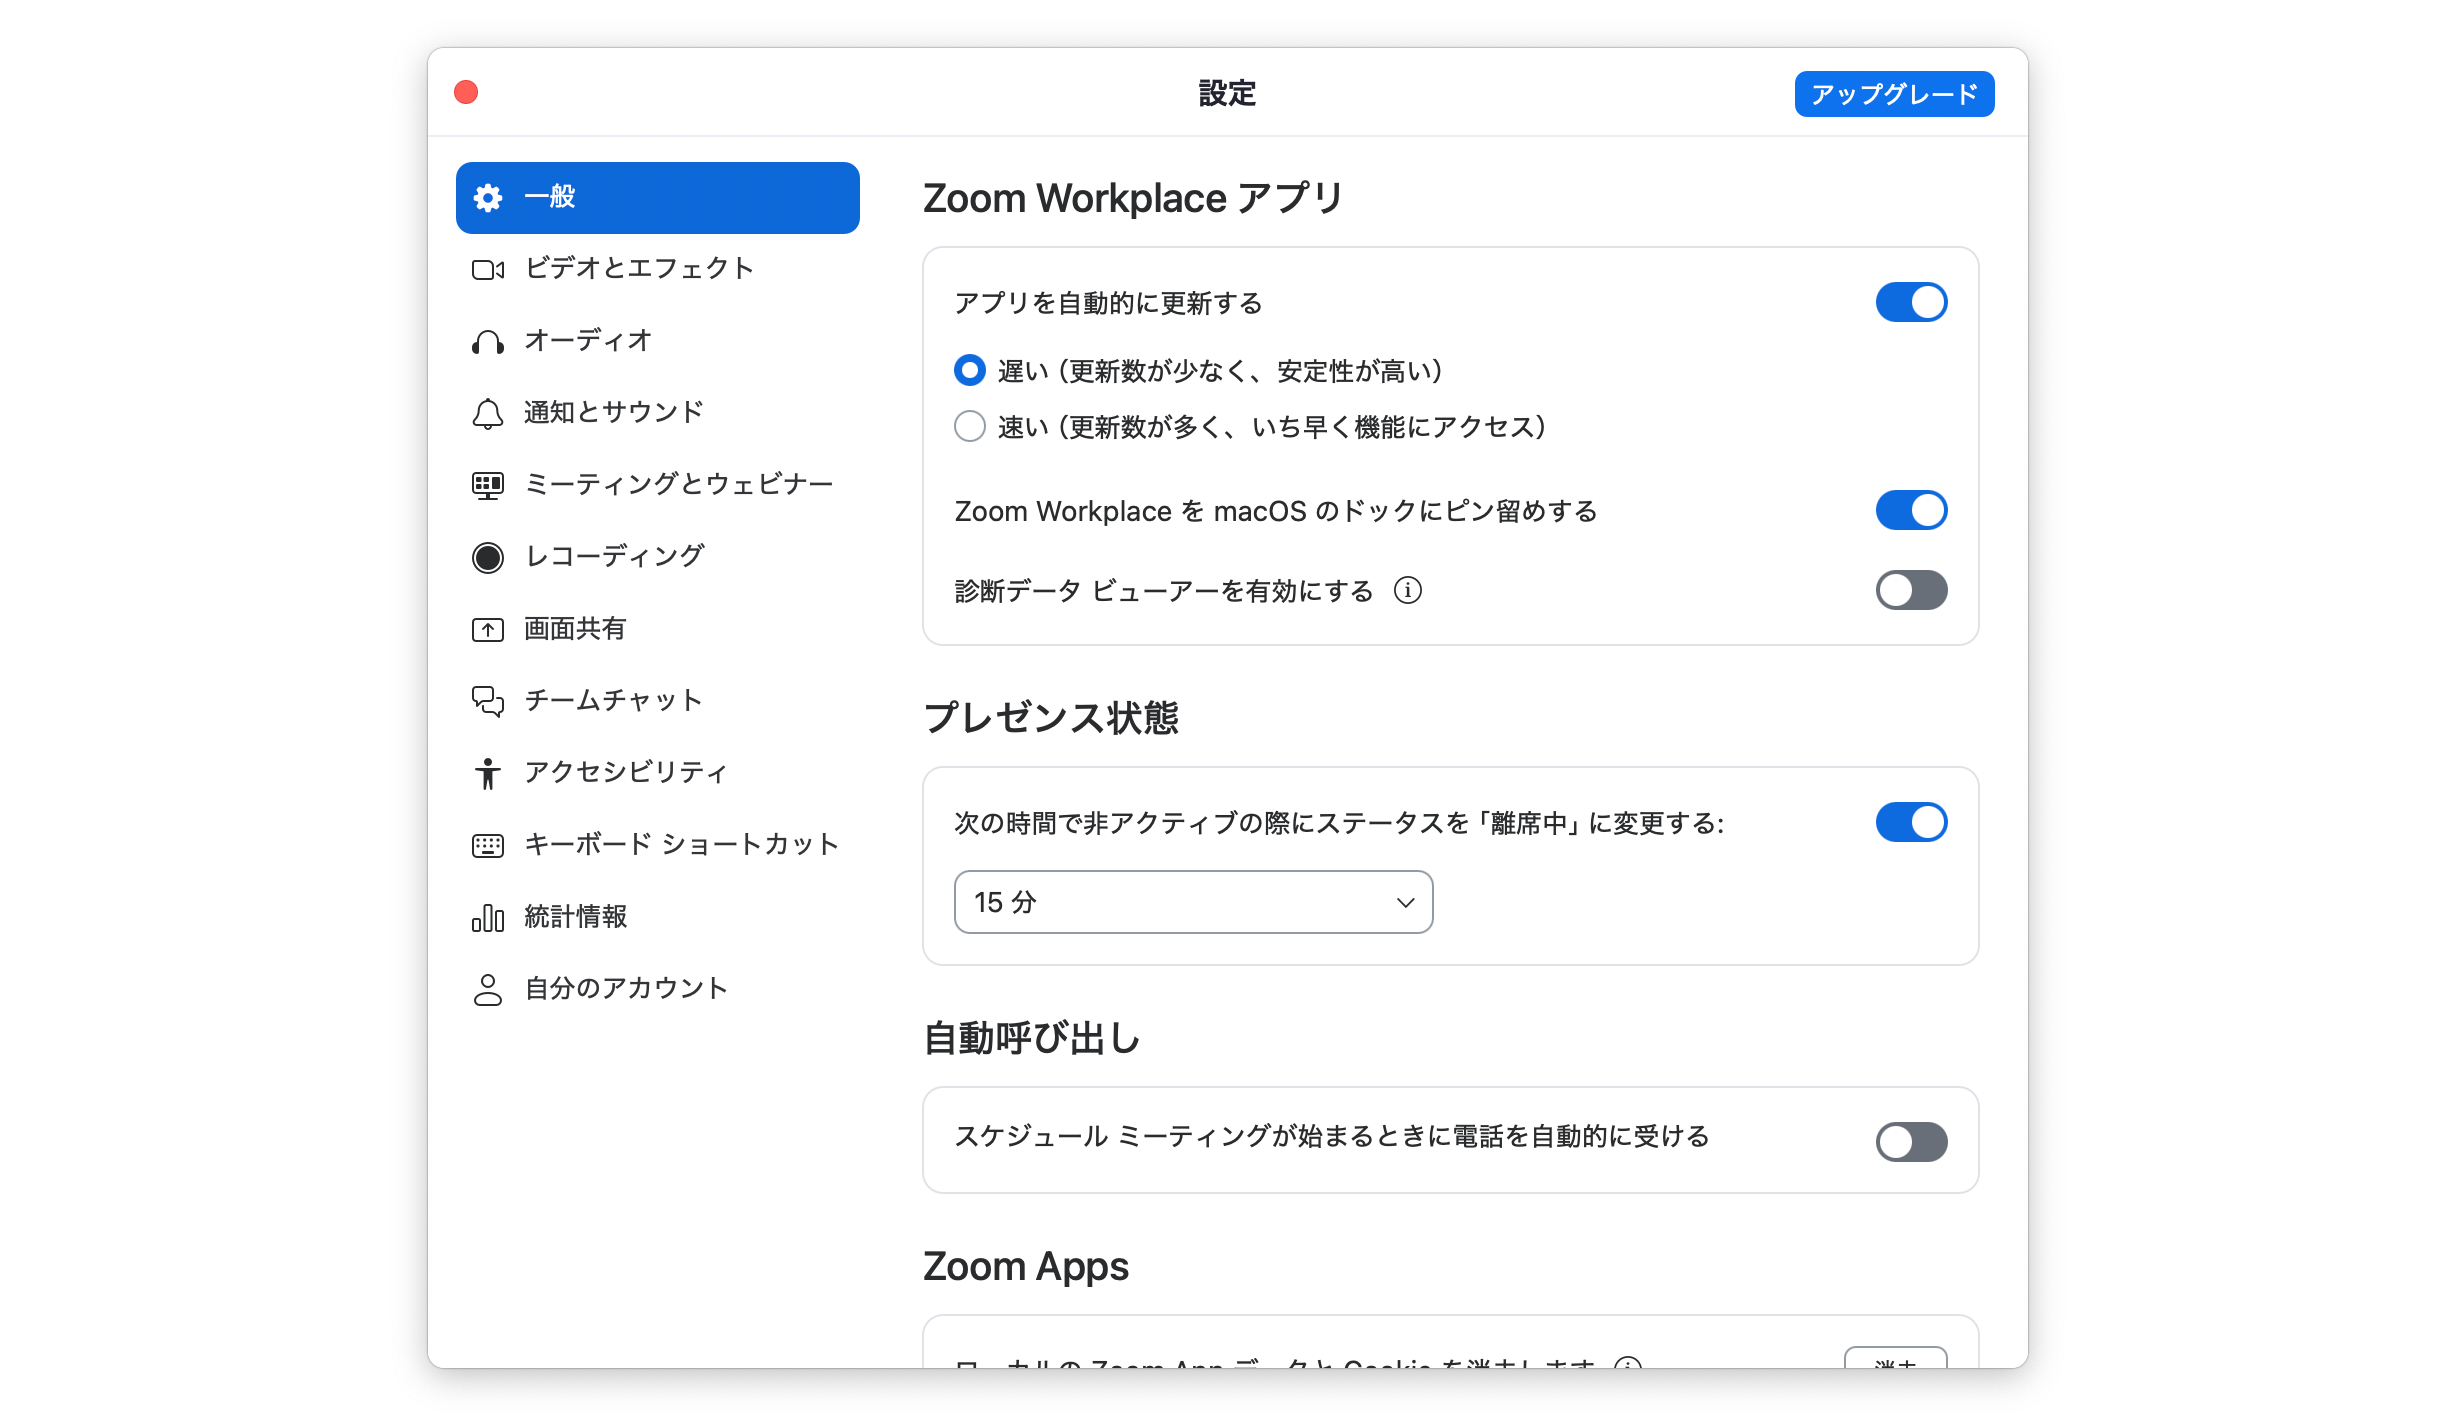Viewport: 2460px width, 1418px height.
Task: Click the bar chart icon for 統計情報
Action: (x=488, y=917)
